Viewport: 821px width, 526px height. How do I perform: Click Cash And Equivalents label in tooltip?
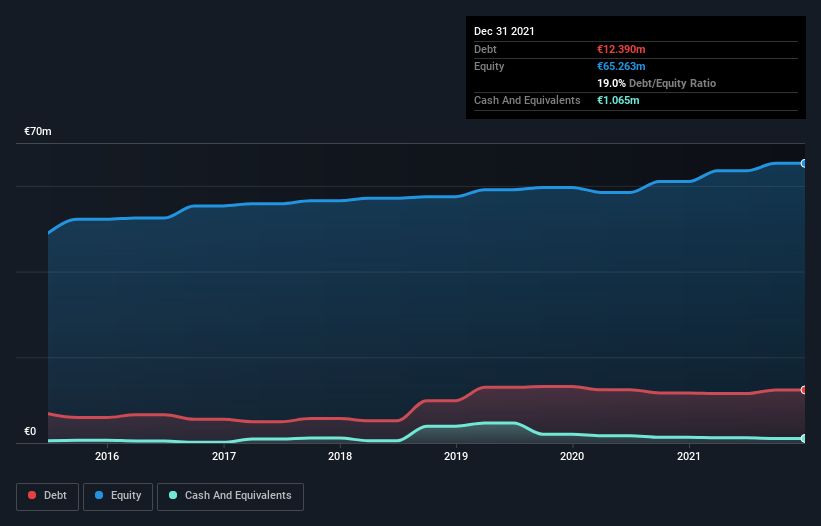click(527, 100)
